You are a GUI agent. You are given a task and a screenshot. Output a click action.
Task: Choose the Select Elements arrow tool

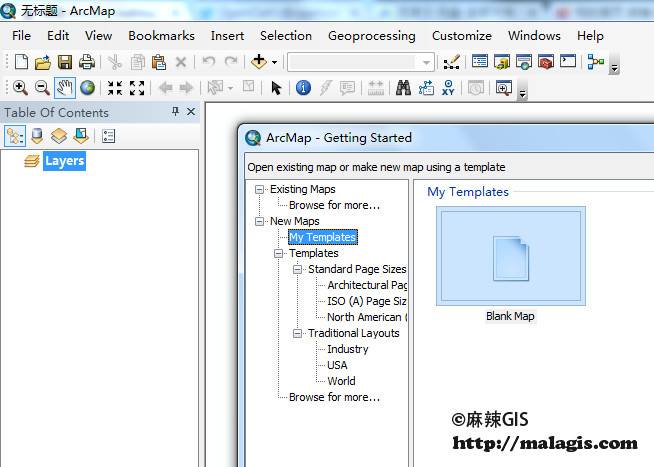[276, 88]
